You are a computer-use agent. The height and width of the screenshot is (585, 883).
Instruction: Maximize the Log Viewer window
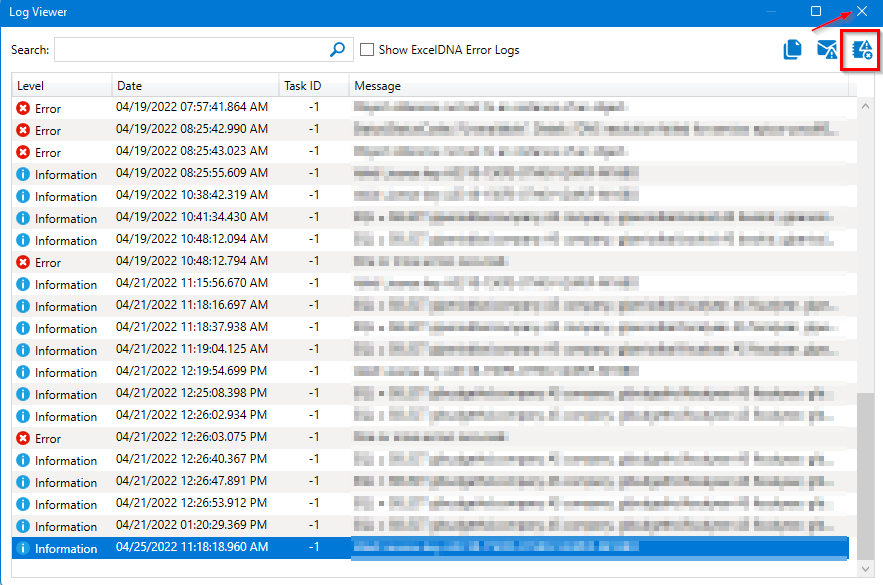click(x=816, y=11)
